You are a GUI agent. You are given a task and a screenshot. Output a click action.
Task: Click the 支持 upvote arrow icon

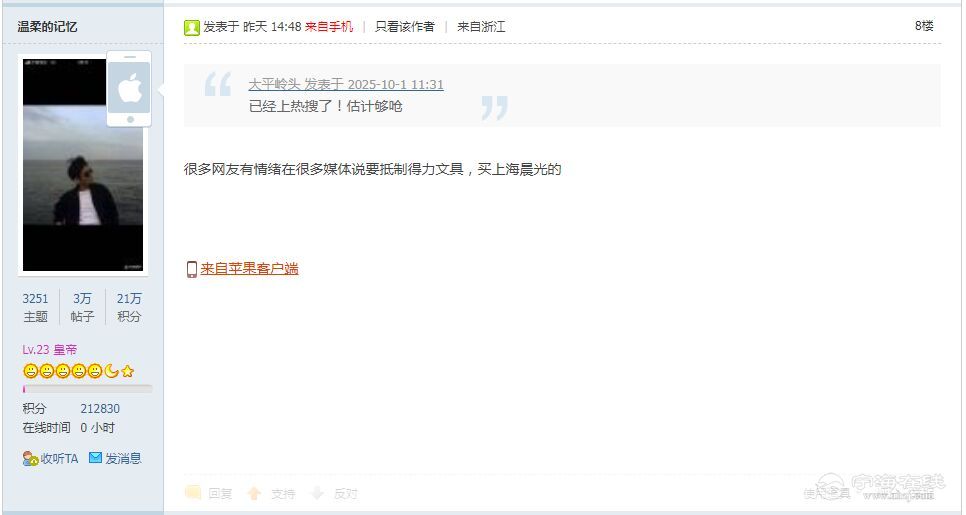(x=254, y=493)
